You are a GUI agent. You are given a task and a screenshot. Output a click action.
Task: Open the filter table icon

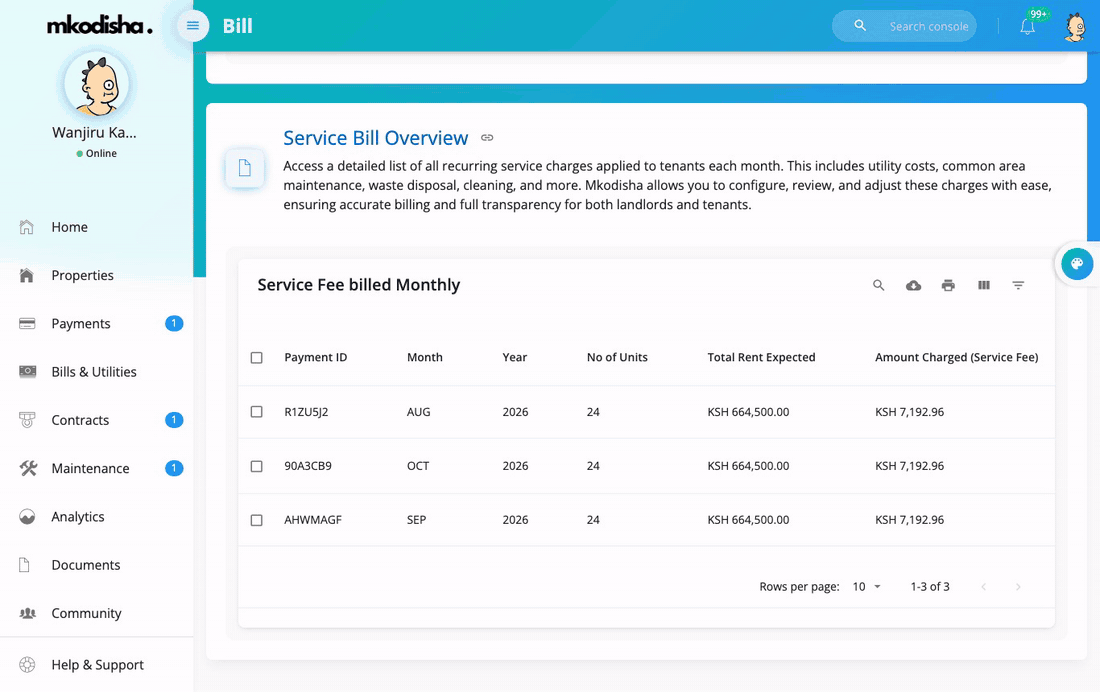(1018, 285)
